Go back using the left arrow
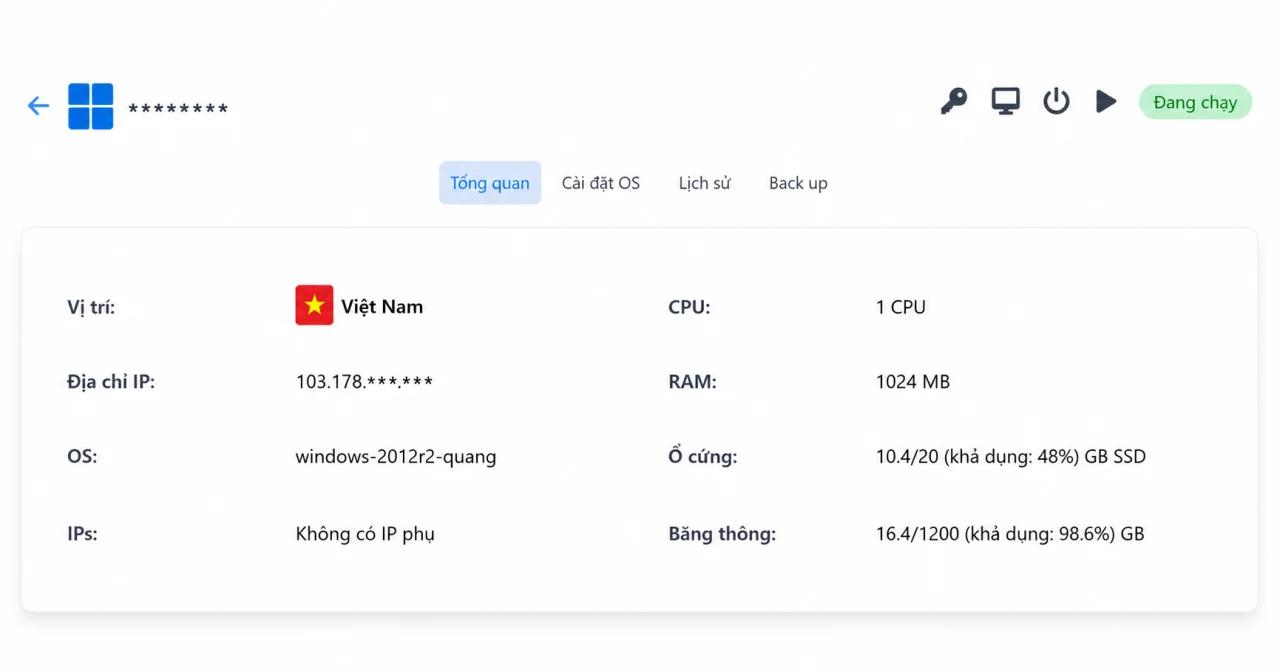 38,106
